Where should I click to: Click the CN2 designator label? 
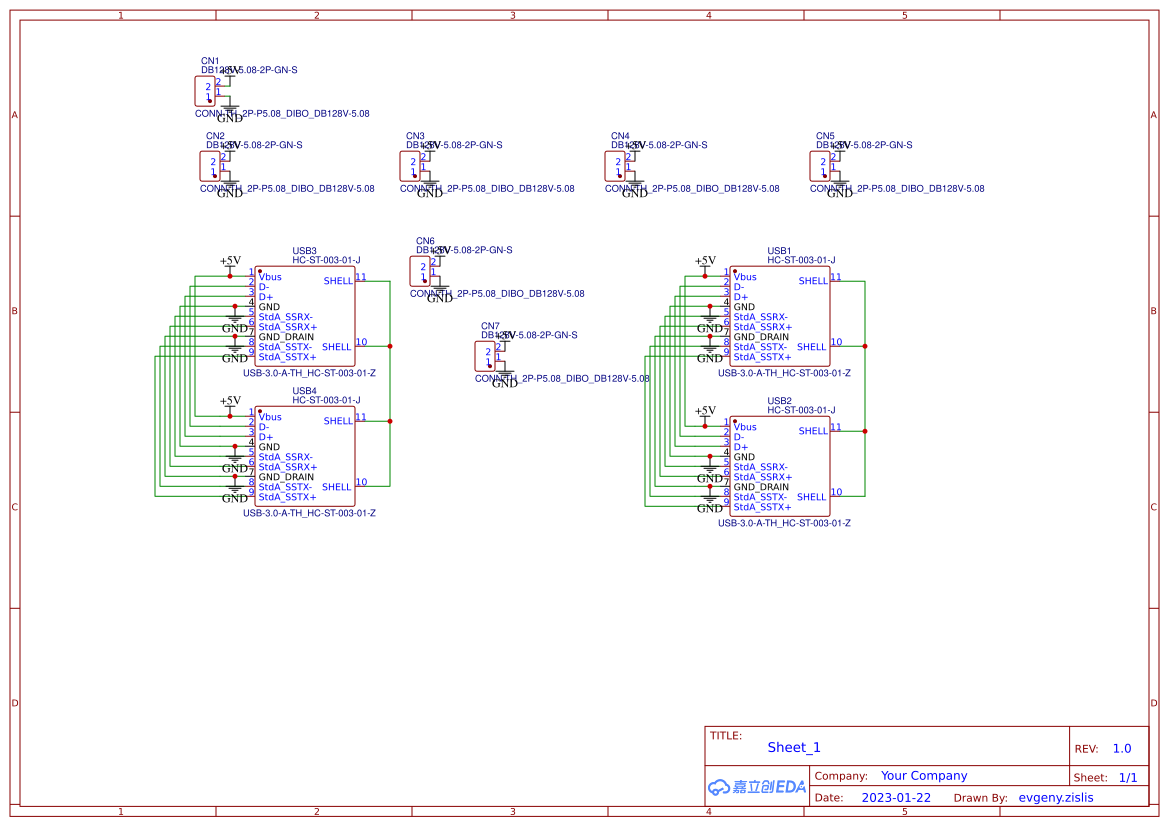click(x=215, y=136)
